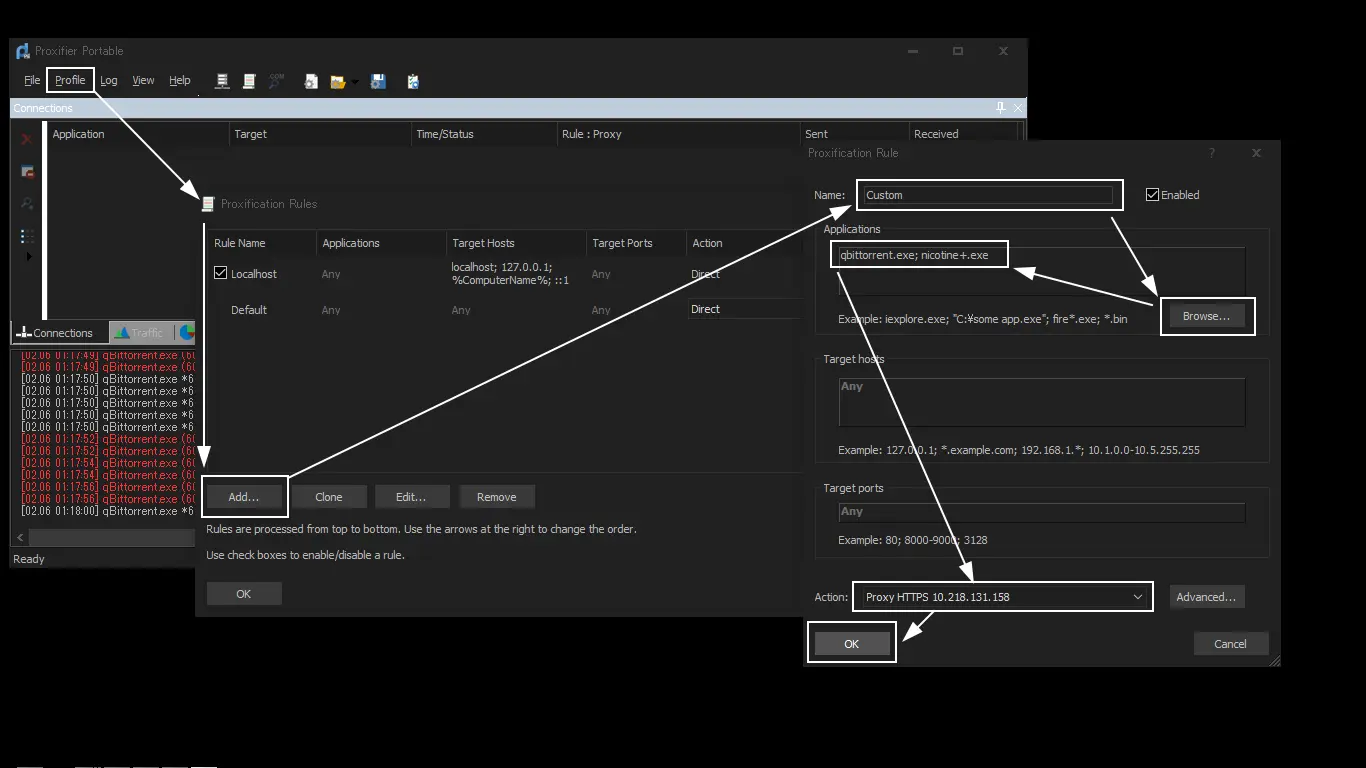Viewport: 1366px width, 768px height.
Task: Click the Advanced... button
Action: click(1206, 597)
